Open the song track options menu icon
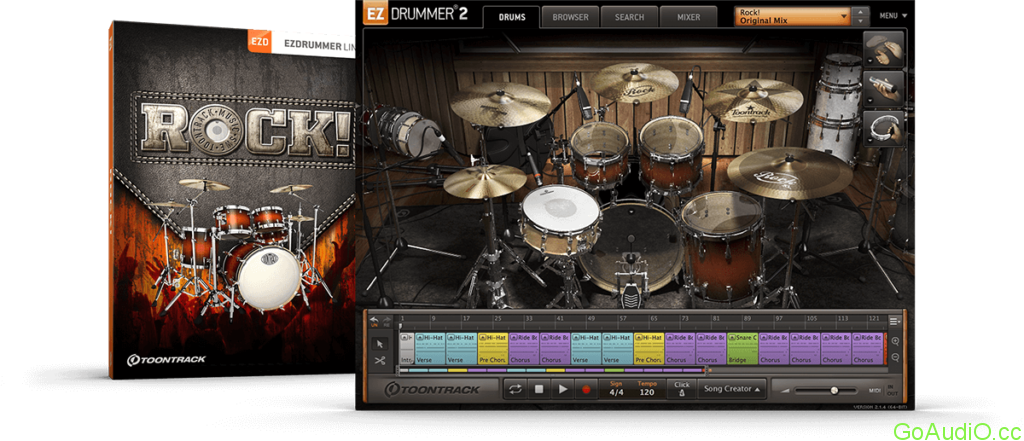Screen dimensions: 1024x441 [895, 321]
